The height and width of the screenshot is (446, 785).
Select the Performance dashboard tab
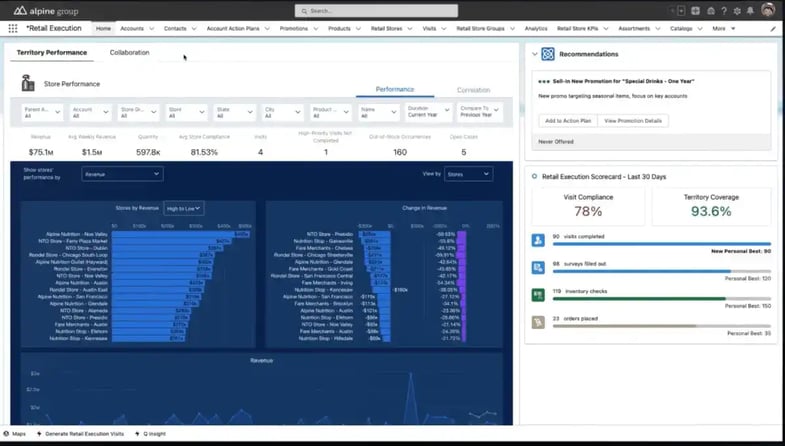(x=395, y=89)
